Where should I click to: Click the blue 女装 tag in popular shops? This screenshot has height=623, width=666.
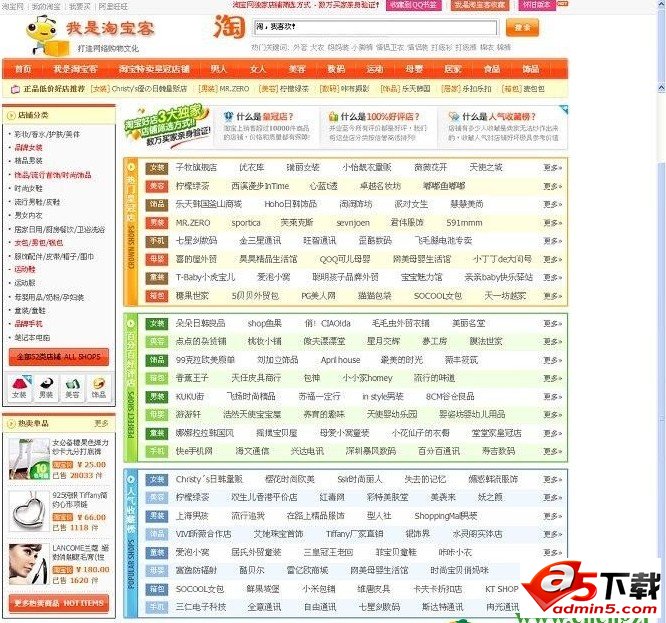click(157, 479)
